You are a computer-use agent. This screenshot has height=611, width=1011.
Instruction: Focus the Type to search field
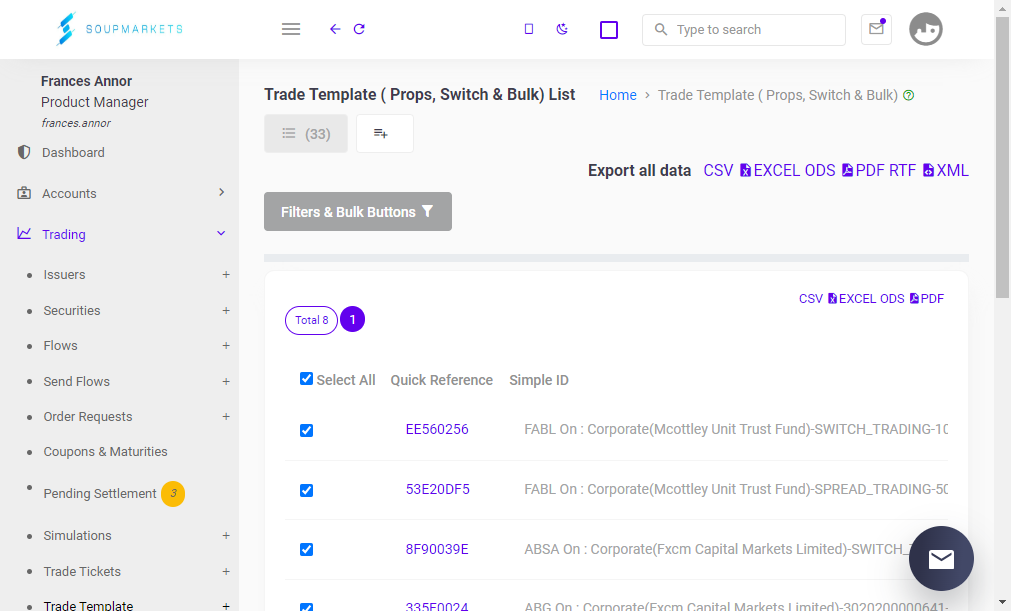tap(744, 30)
